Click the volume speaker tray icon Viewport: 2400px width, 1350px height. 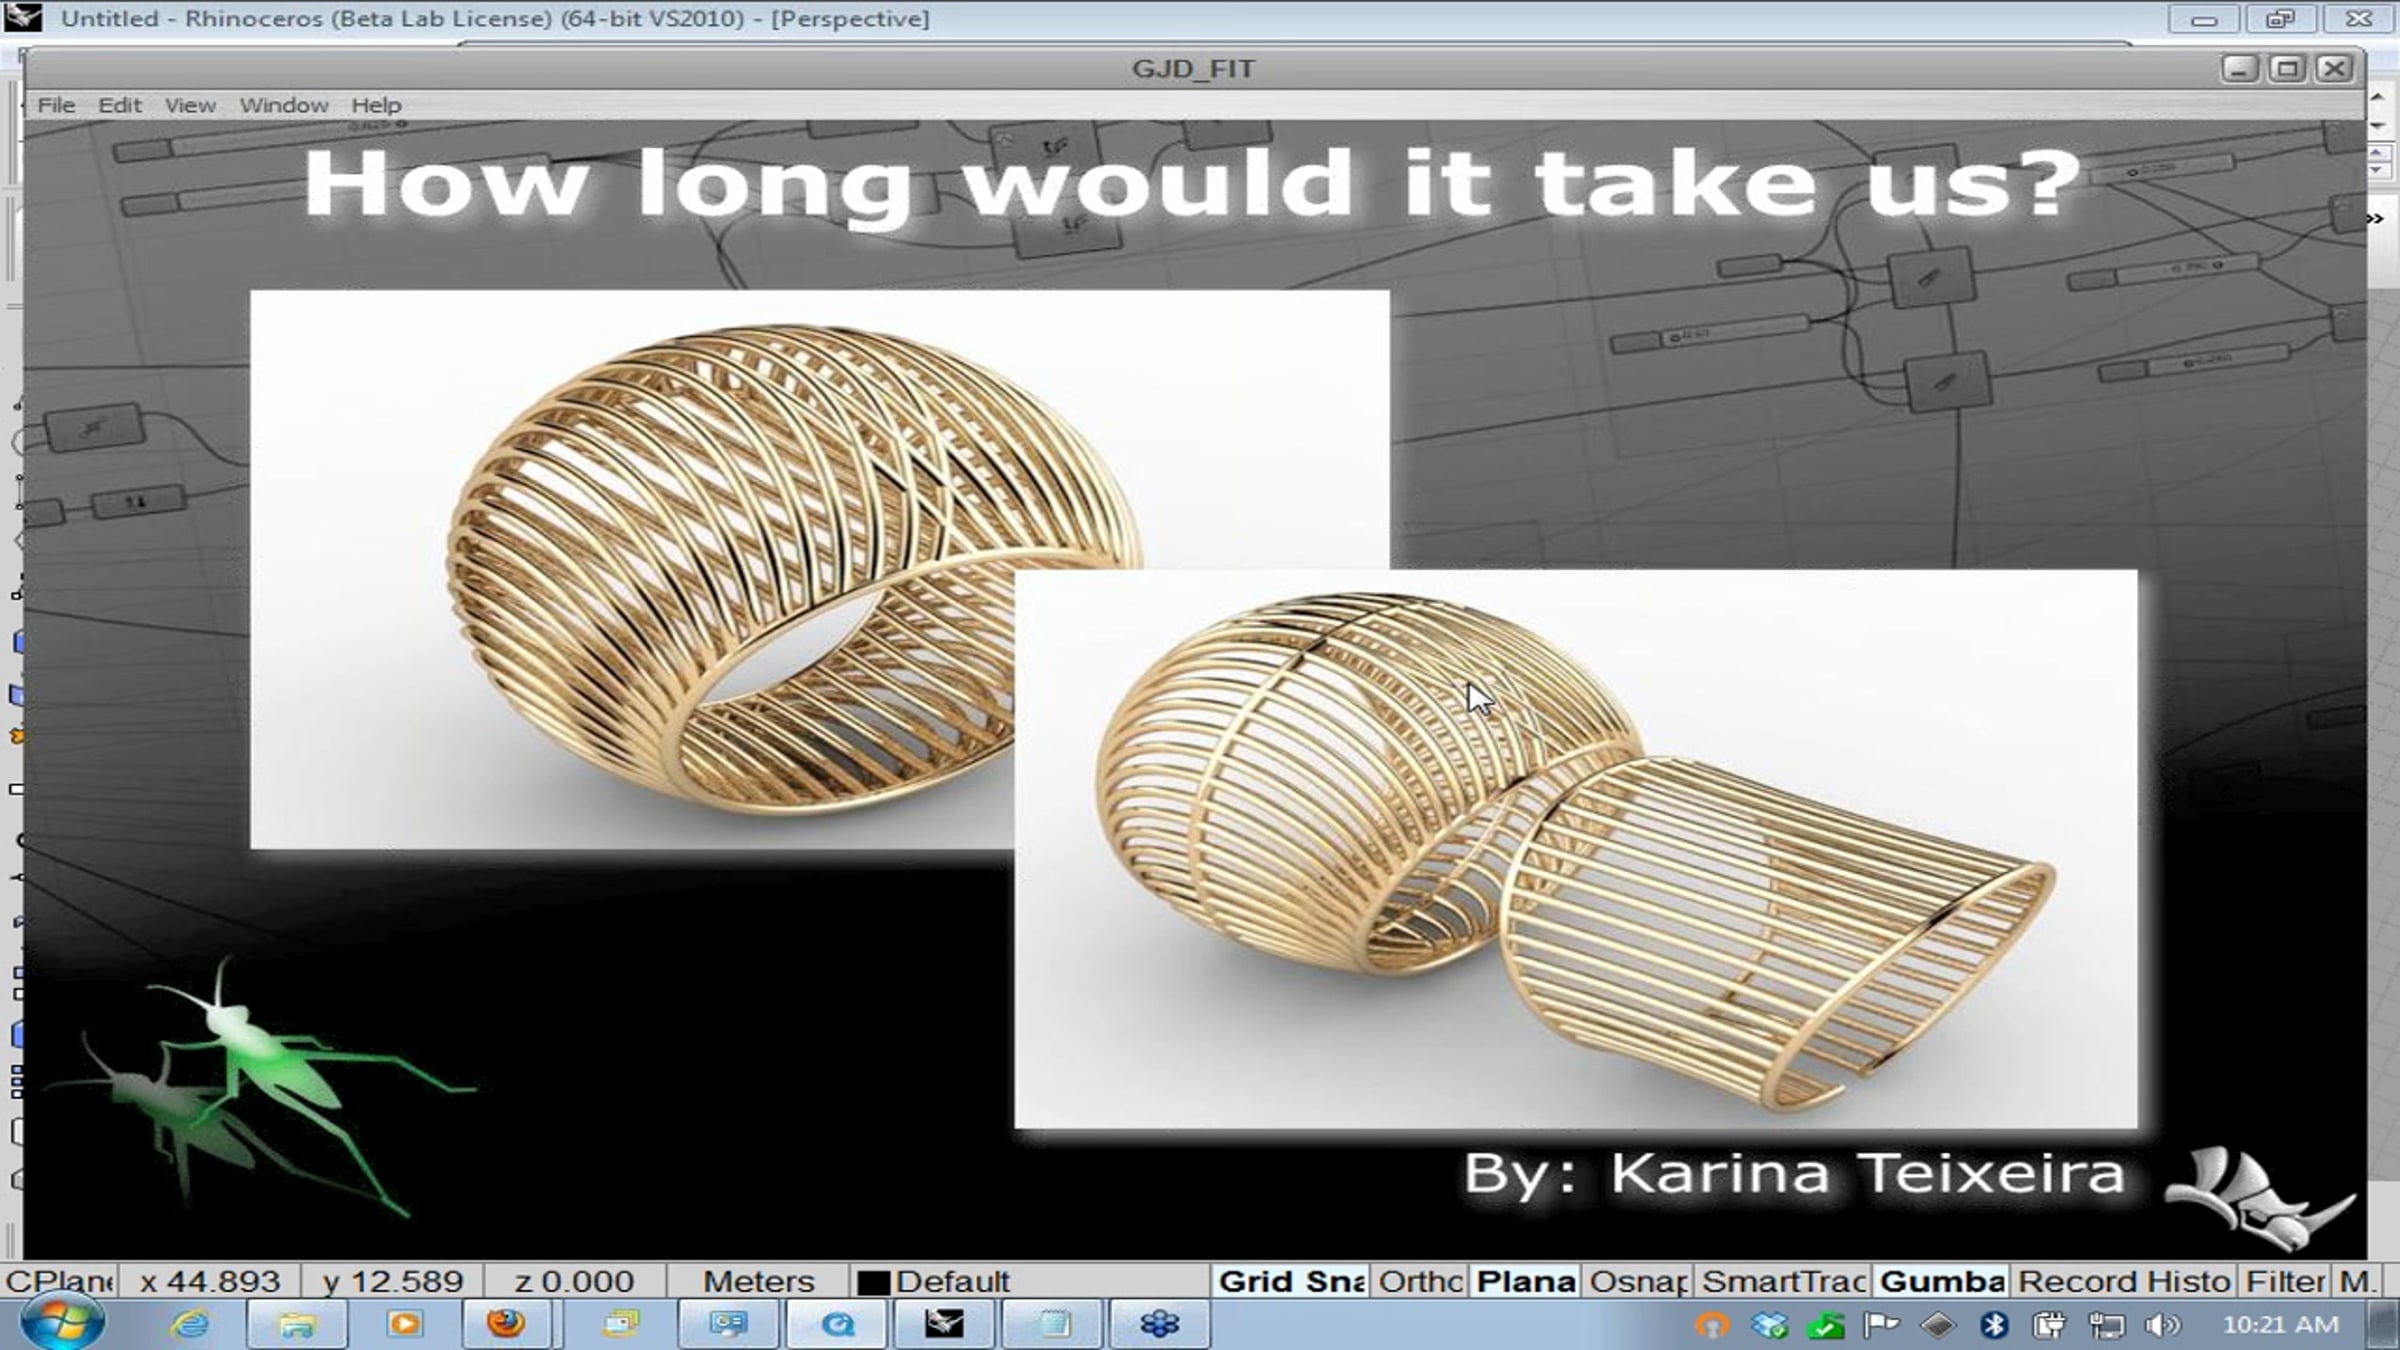[x=2161, y=1325]
